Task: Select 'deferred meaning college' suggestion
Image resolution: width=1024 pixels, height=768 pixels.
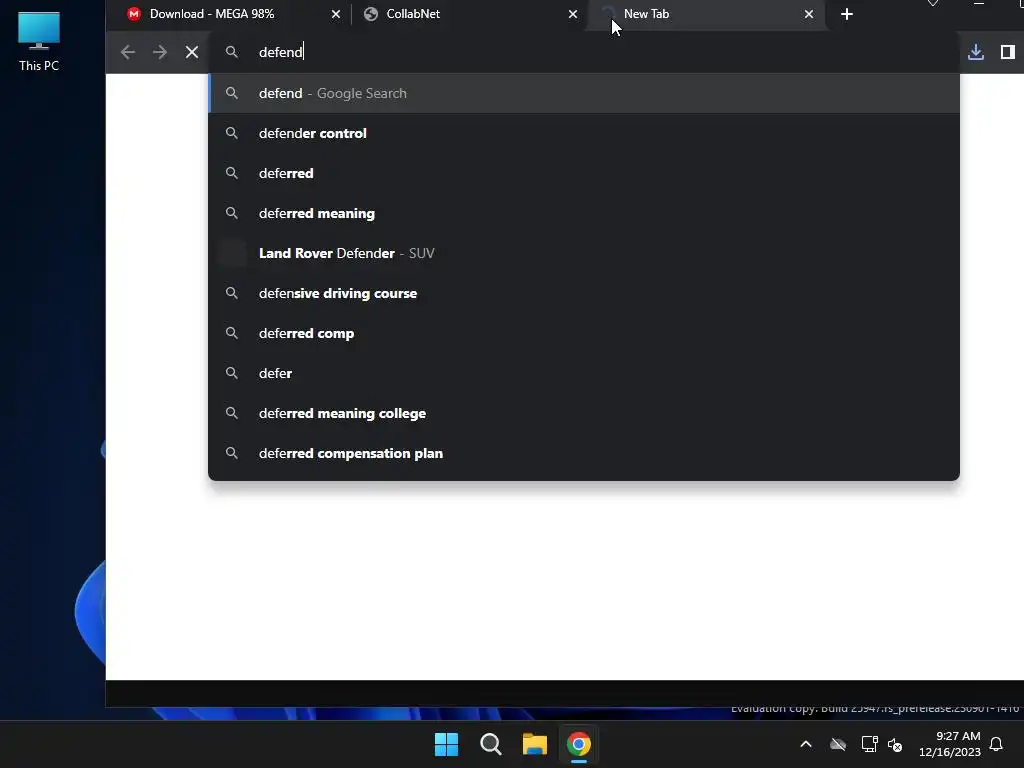Action: pyautogui.click(x=584, y=413)
